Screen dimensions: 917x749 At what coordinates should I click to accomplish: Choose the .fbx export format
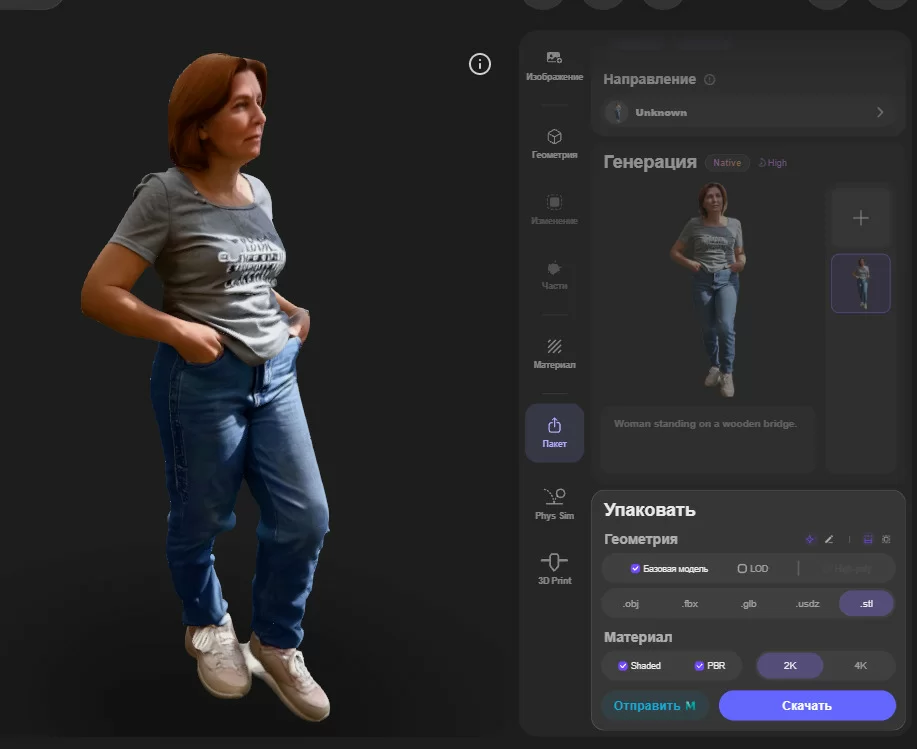click(x=690, y=603)
